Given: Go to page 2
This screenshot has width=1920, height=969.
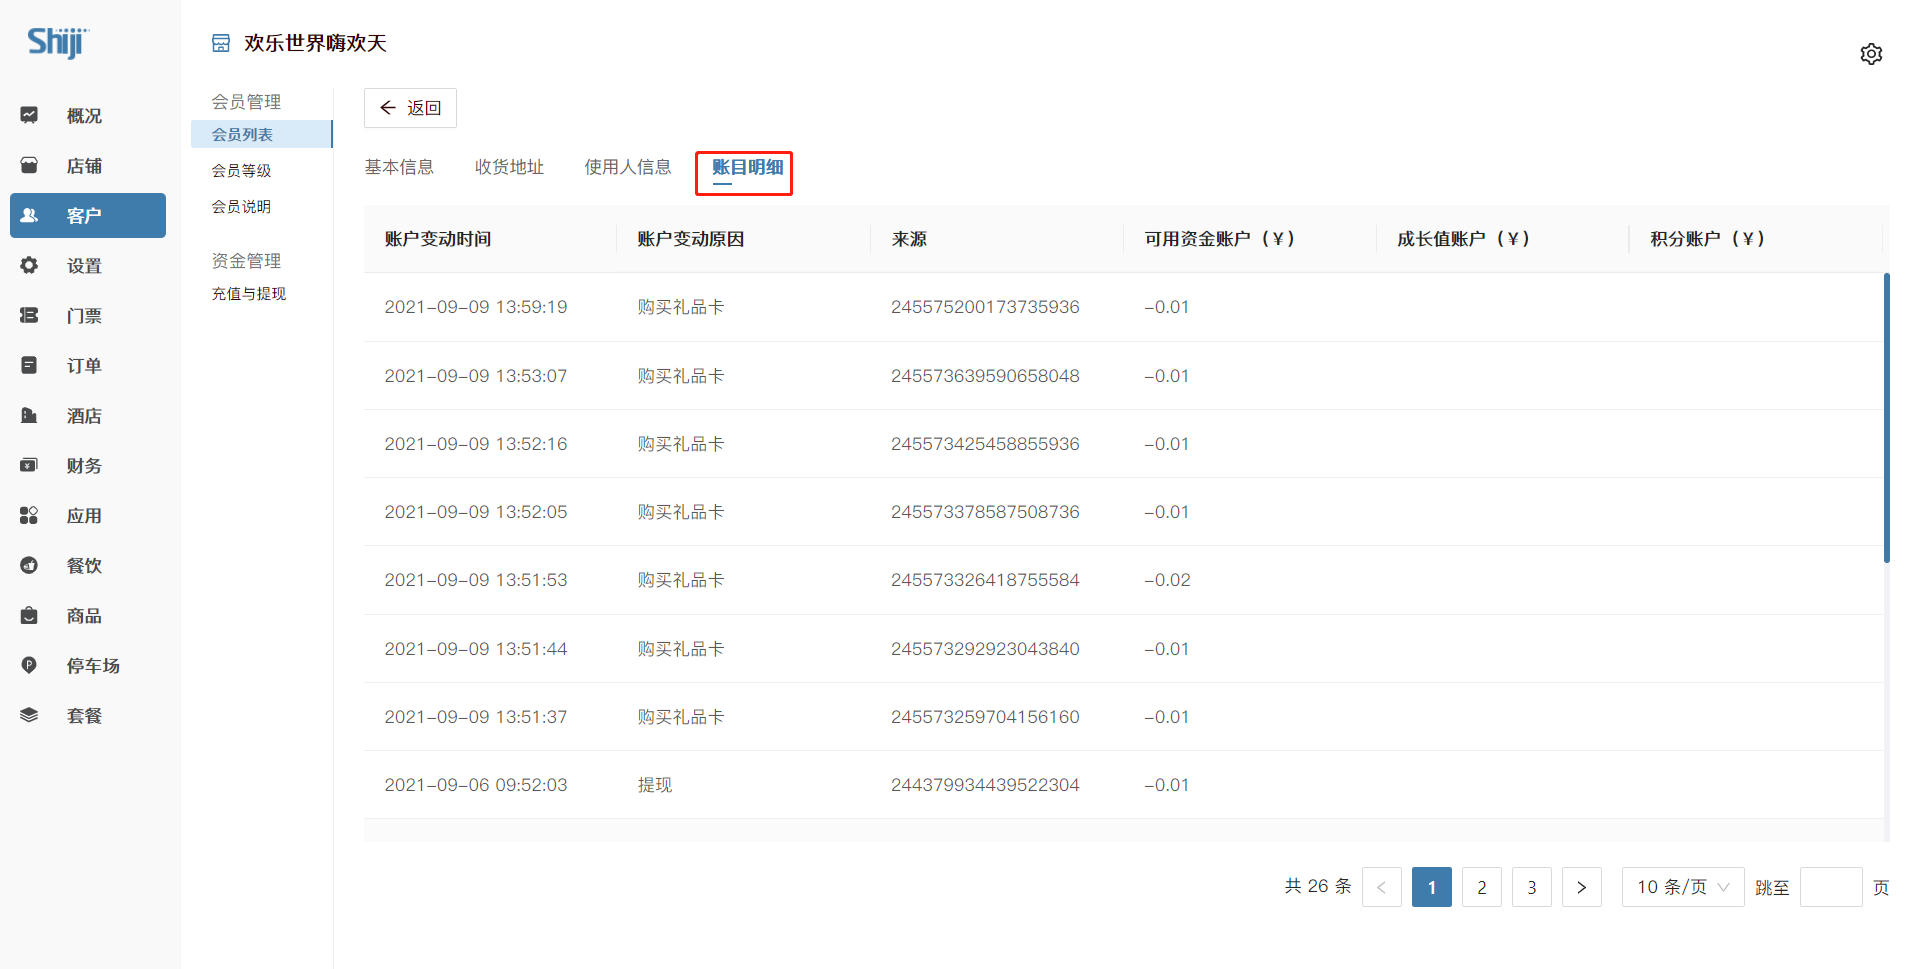Looking at the screenshot, I should (1481, 887).
